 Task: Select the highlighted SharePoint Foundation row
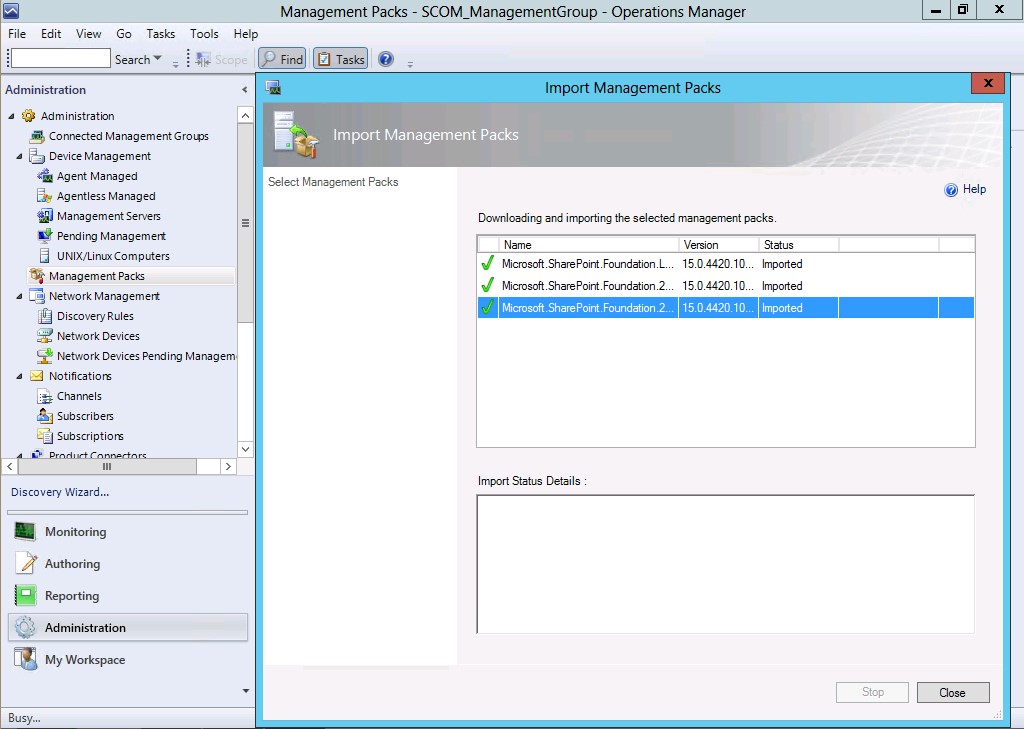726,308
